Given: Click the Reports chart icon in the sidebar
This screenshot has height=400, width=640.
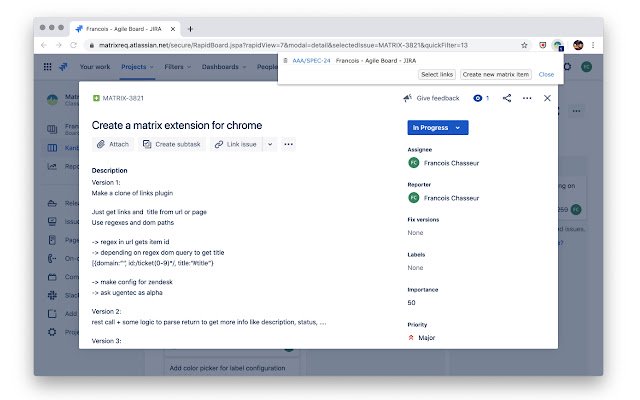Looking at the screenshot, I should click(x=52, y=166).
